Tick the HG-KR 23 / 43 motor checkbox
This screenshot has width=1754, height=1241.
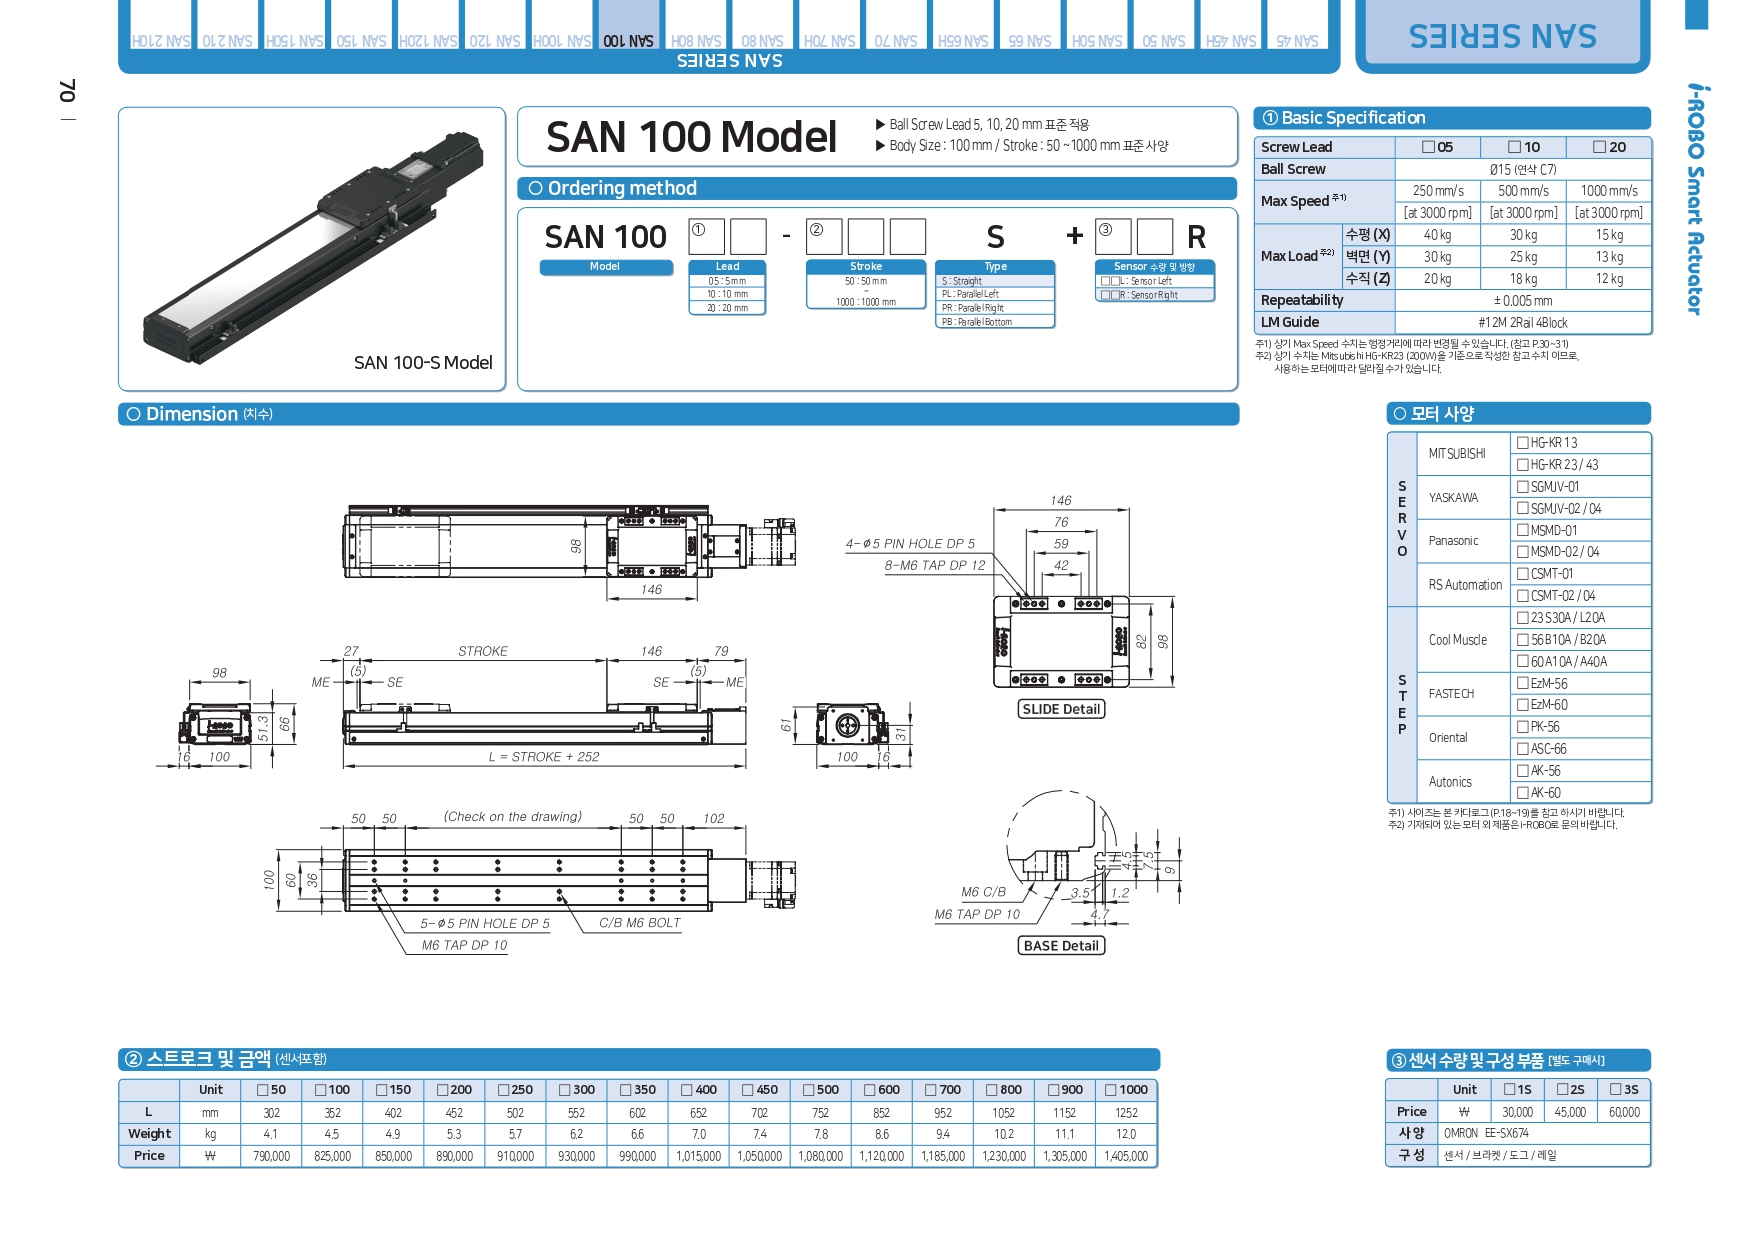click(1522, 464)
